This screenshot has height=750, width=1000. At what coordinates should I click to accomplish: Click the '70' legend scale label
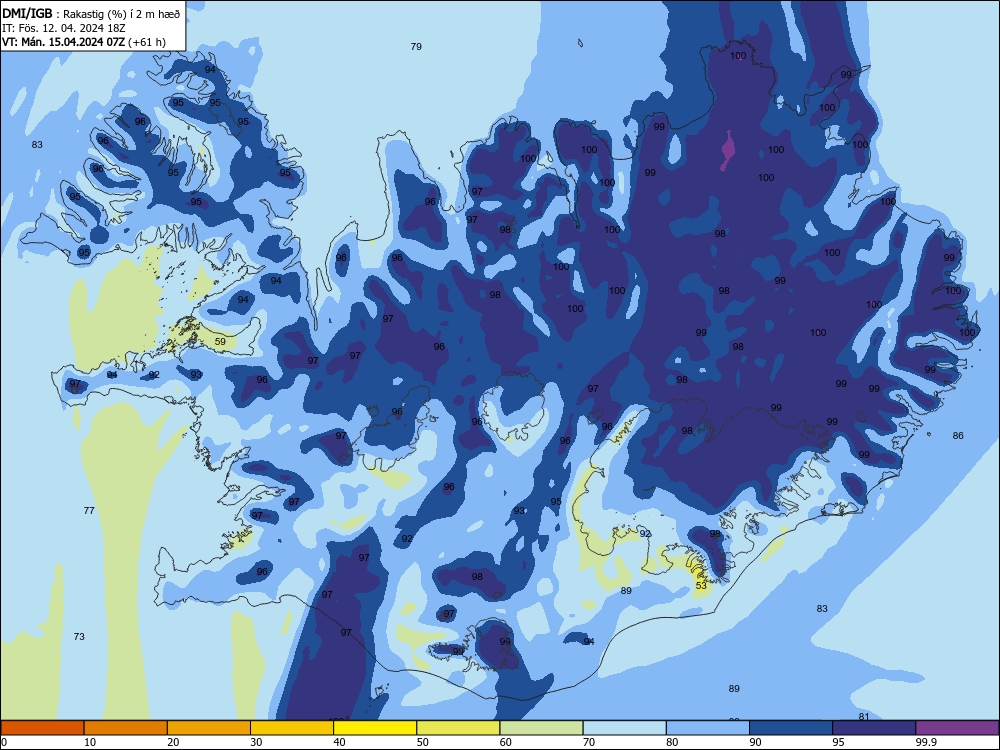click(589, 742)
